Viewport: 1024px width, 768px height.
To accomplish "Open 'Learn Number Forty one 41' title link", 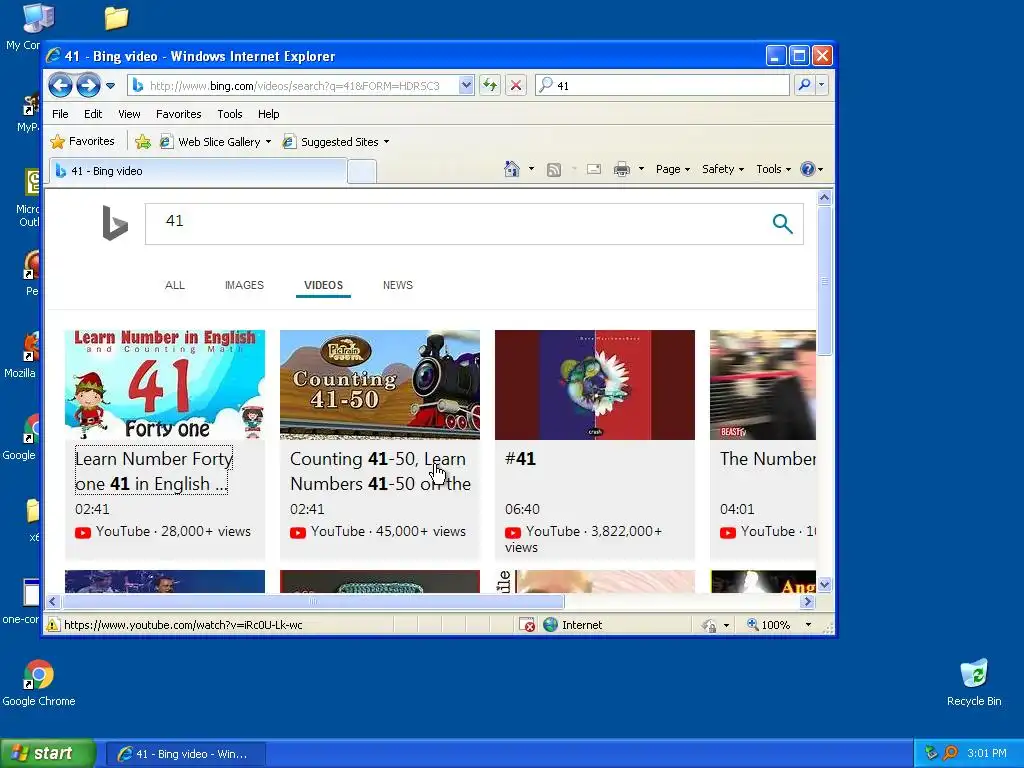I will (153, 471).
